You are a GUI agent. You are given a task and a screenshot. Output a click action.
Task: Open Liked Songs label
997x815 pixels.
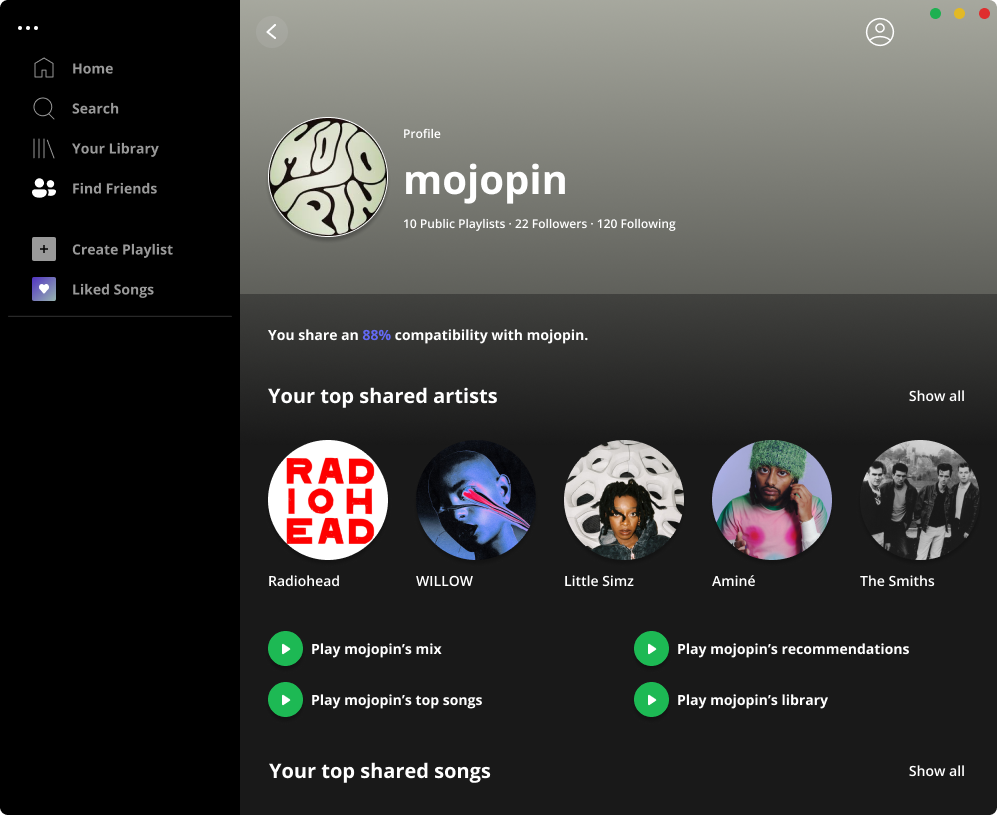(113, 290)
